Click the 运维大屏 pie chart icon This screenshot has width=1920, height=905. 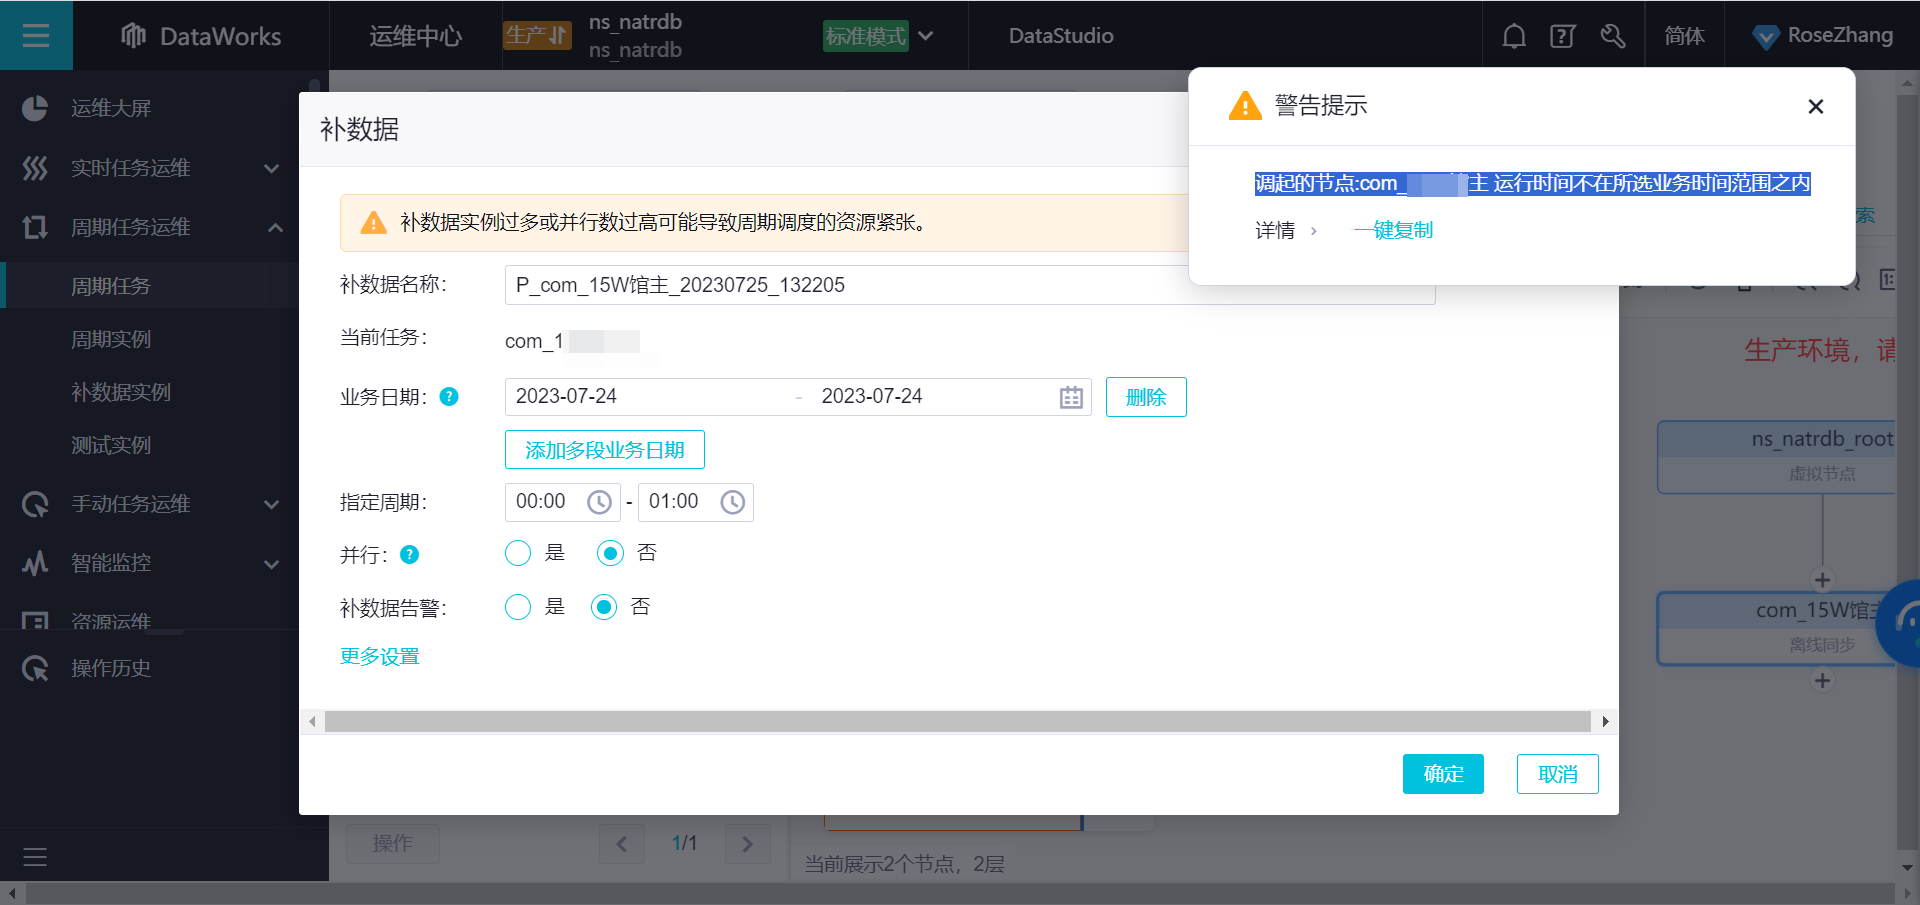pyautogui.click(x=35, y=108)
